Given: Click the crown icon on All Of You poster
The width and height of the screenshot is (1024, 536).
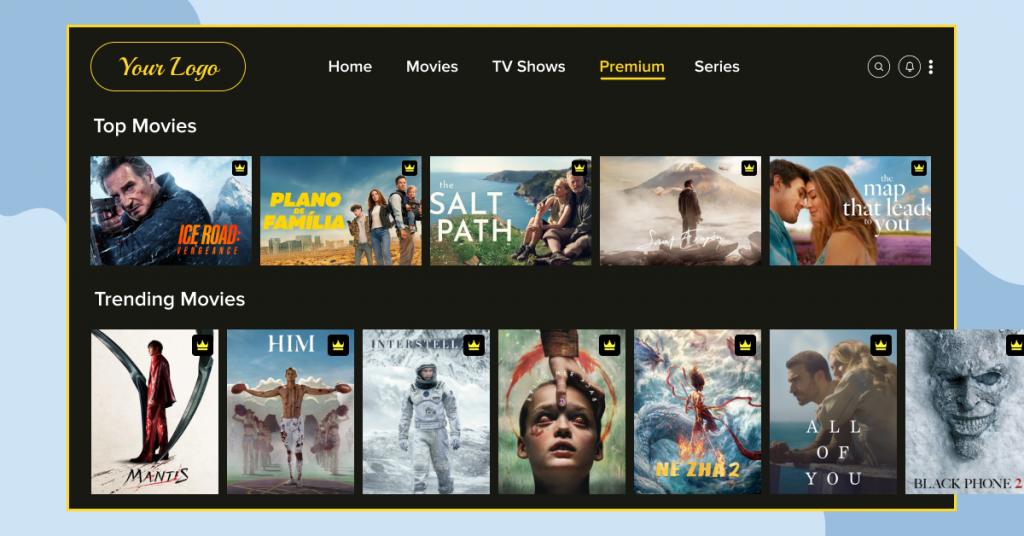Looking at the screenshot, I should point(881,345).
